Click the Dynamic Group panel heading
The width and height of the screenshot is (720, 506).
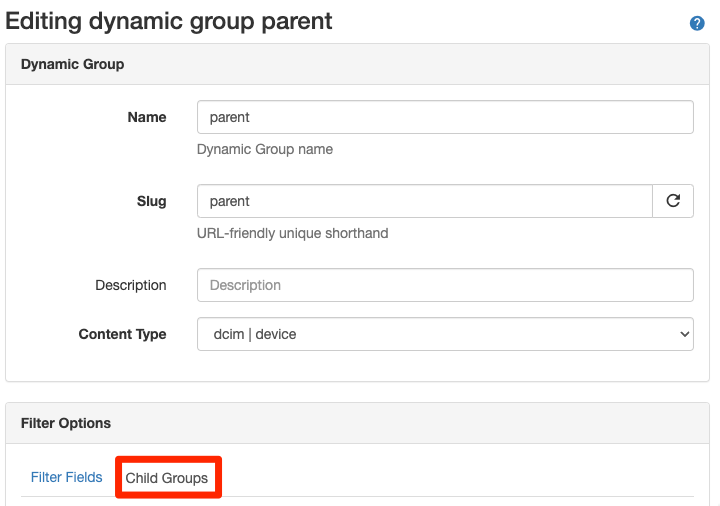coord(73,64)
